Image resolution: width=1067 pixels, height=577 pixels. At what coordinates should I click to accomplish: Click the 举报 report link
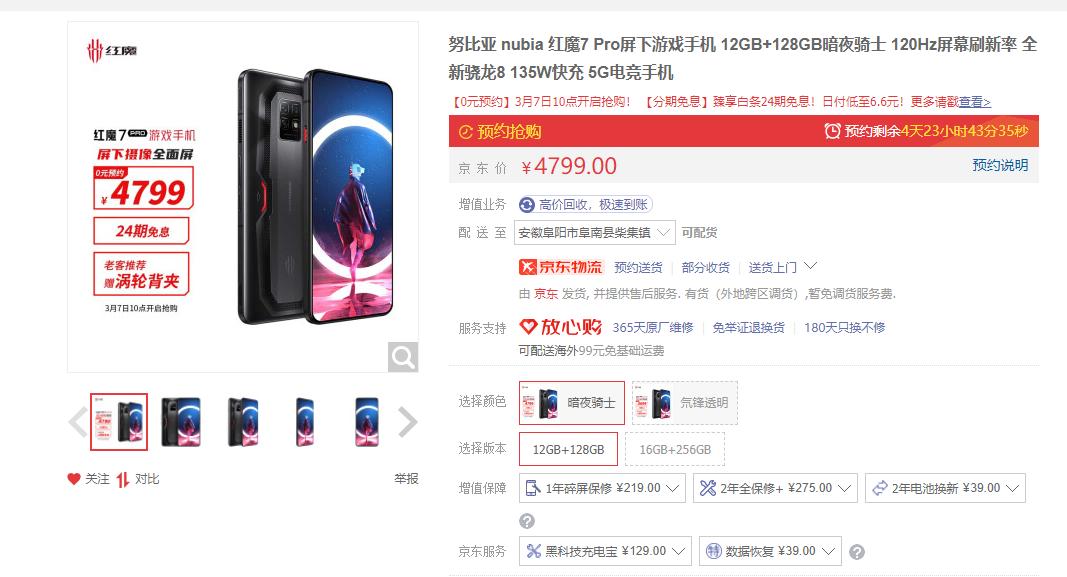[406, 479]
